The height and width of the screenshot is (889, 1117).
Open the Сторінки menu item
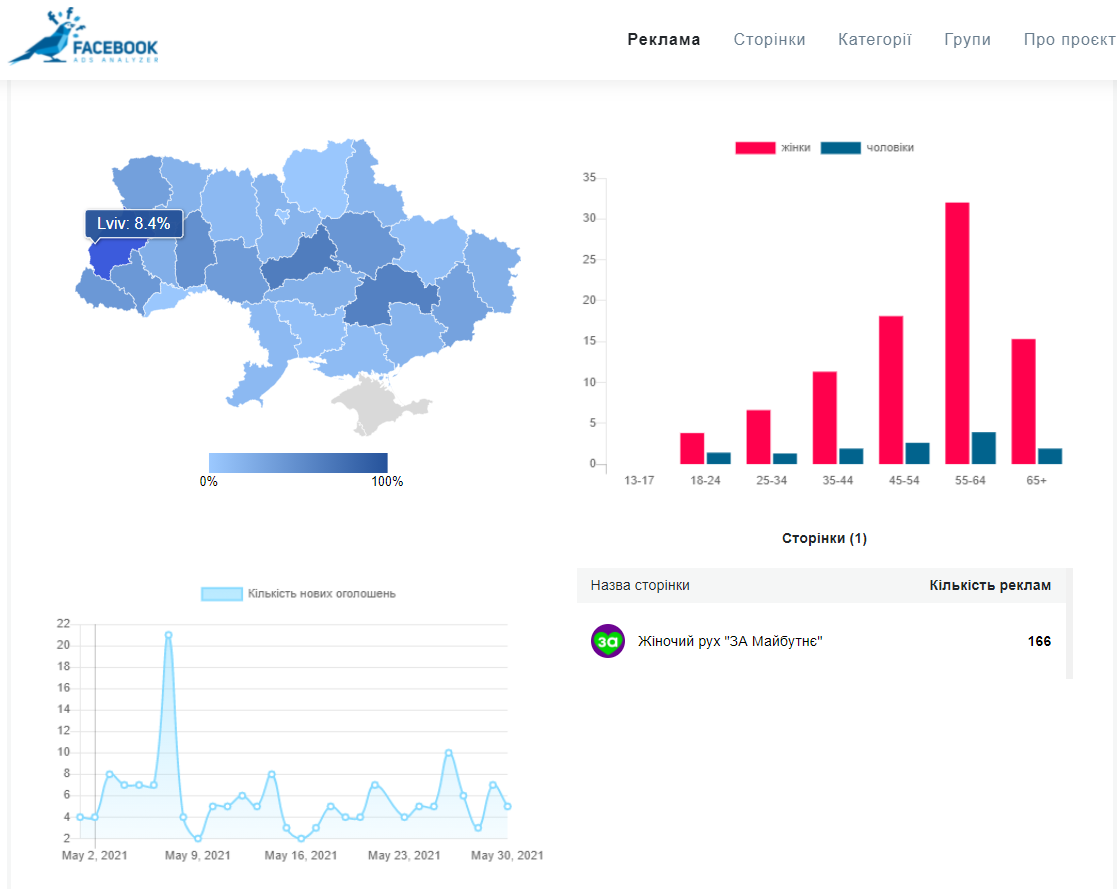[x=769, y=40]
